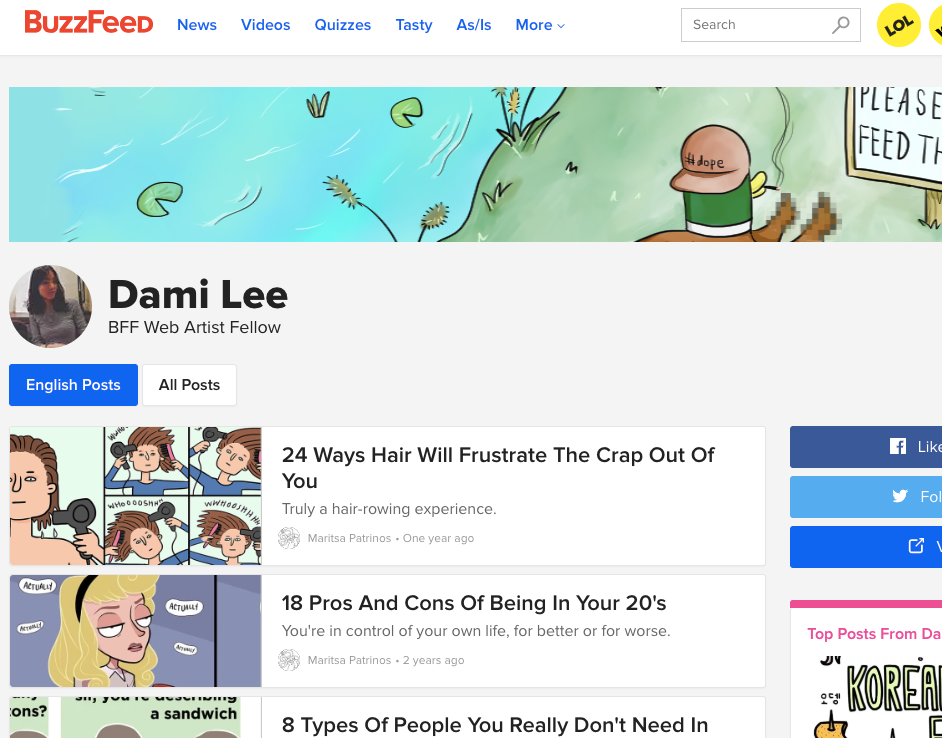This screenshot has height=738, width=942.
Task: Open '18 Pros And Cons' article title
Action: pos(474,603)
